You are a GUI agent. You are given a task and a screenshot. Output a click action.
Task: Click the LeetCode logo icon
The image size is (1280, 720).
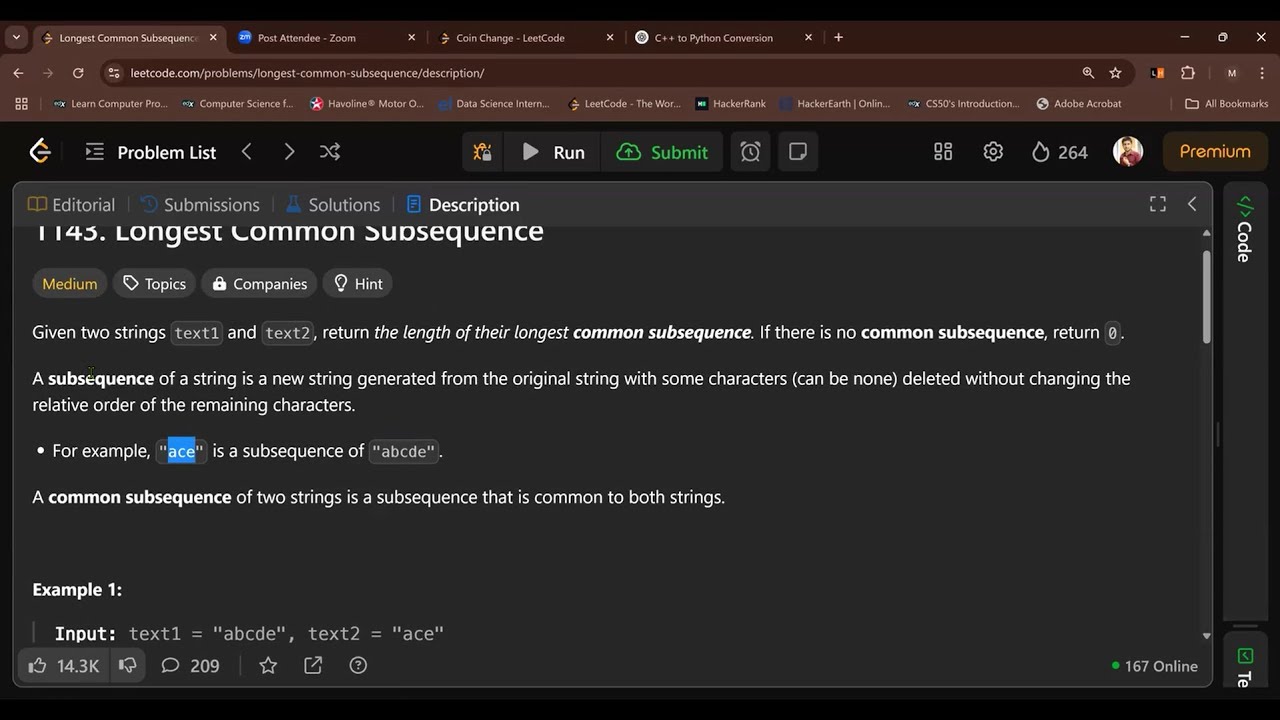click(x=40, y=152)
